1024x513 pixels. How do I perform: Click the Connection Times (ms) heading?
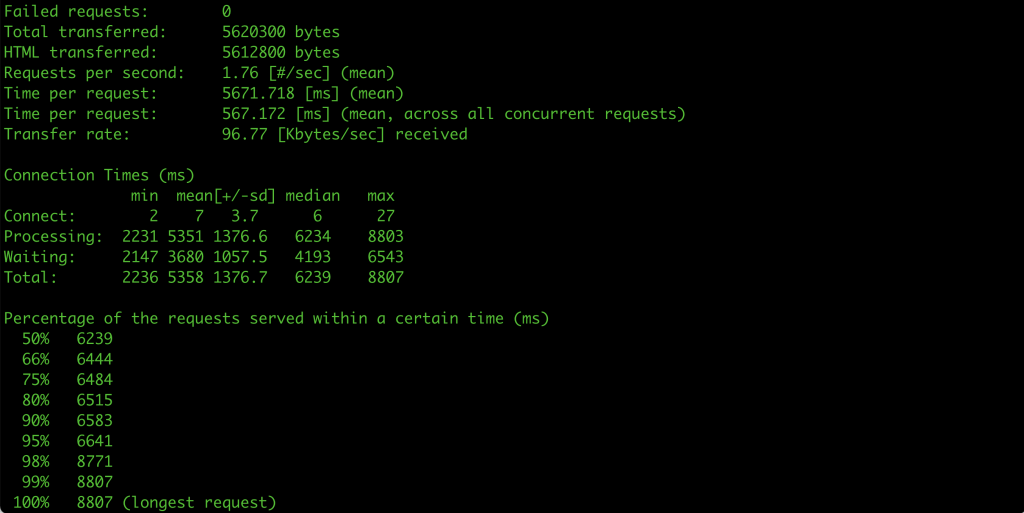99,175
